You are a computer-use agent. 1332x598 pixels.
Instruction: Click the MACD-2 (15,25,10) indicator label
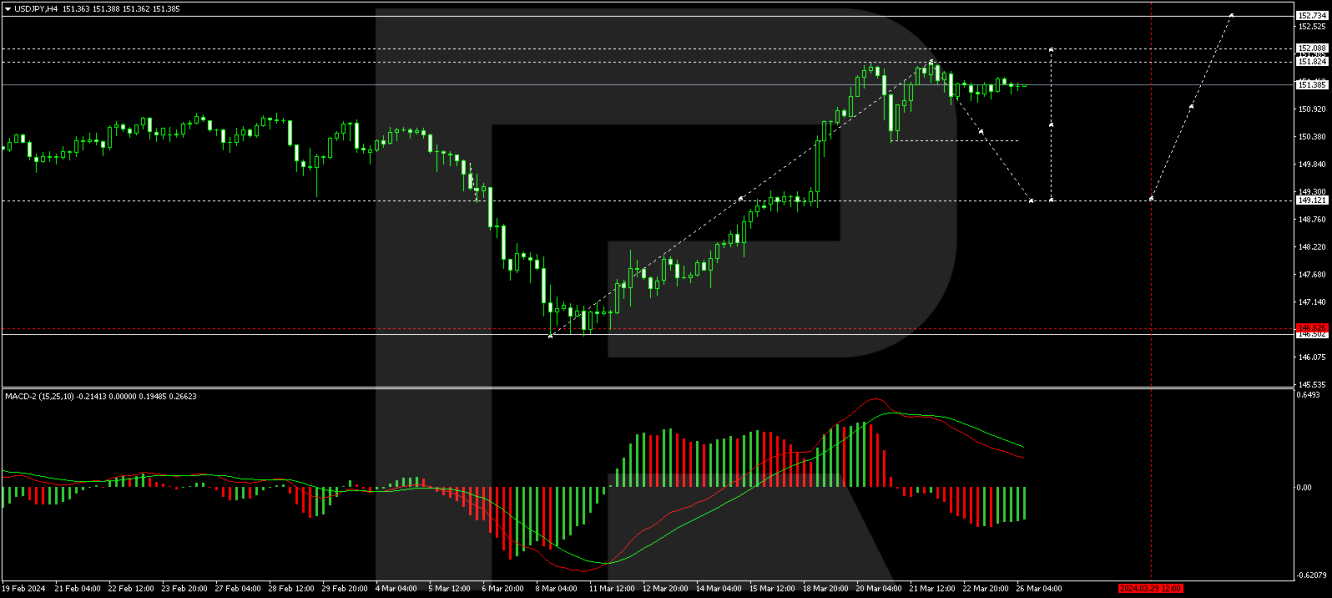[50, 396]
